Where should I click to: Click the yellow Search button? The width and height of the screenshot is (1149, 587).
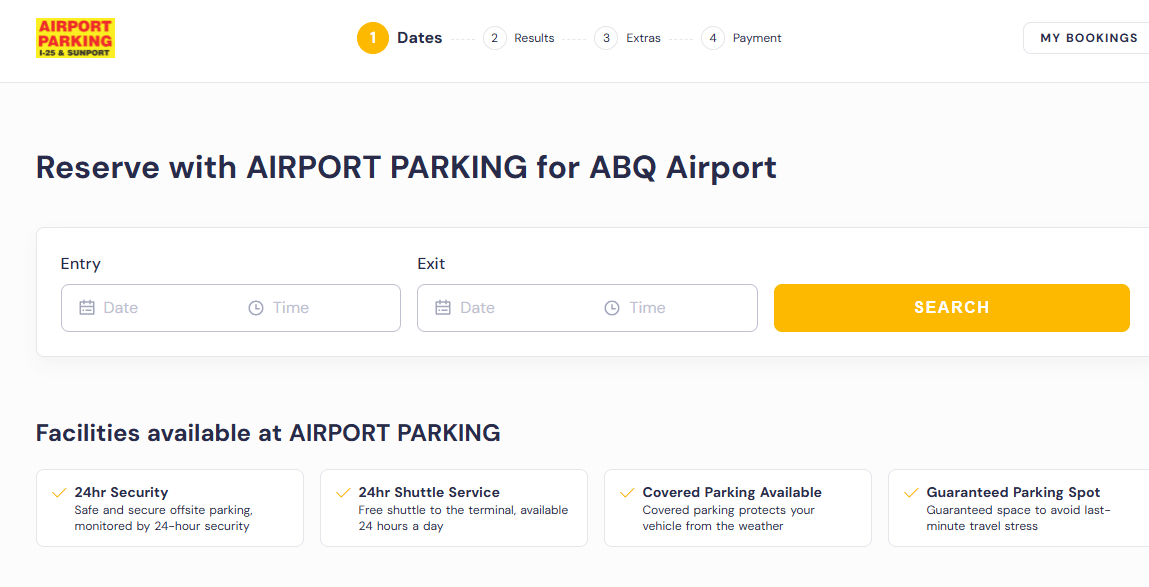[x=952, y=308]
